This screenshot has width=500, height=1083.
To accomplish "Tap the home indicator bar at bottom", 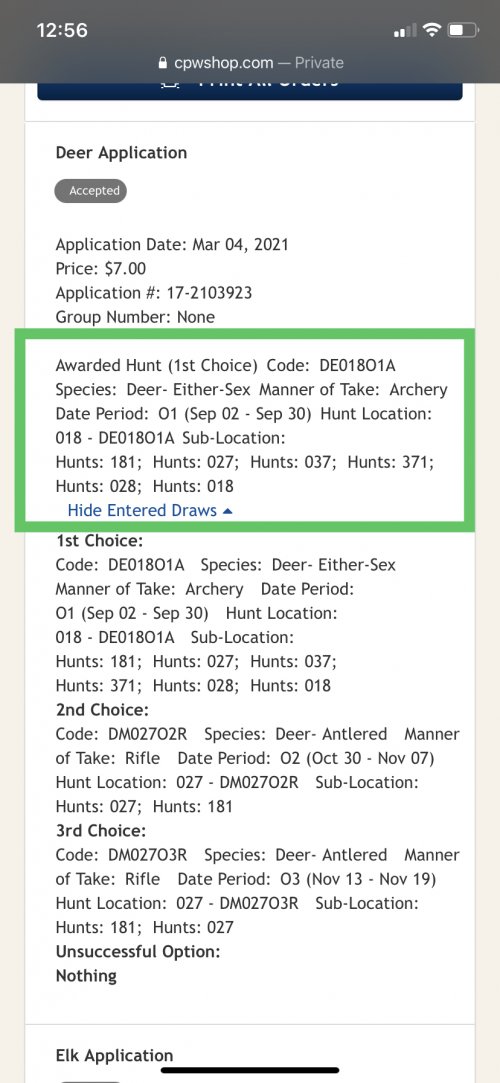I will (250, 1071).
